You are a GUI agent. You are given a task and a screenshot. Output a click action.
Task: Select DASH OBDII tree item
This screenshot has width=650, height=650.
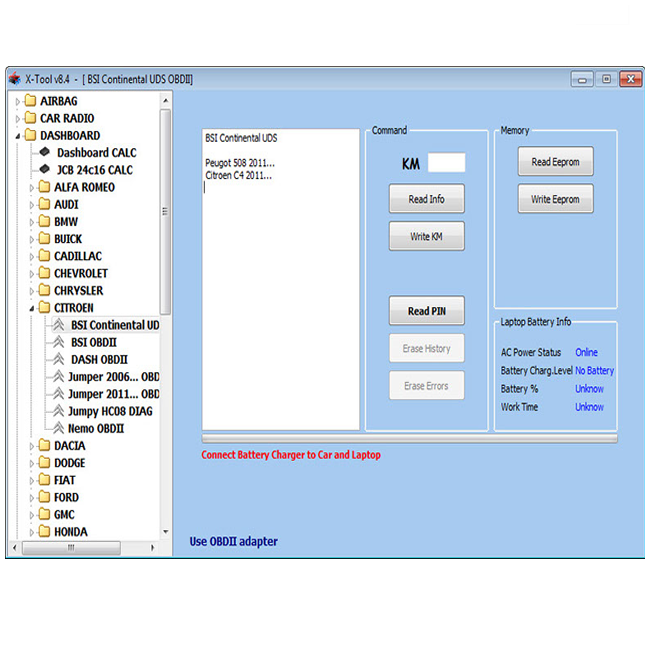[x=99, y=359]
